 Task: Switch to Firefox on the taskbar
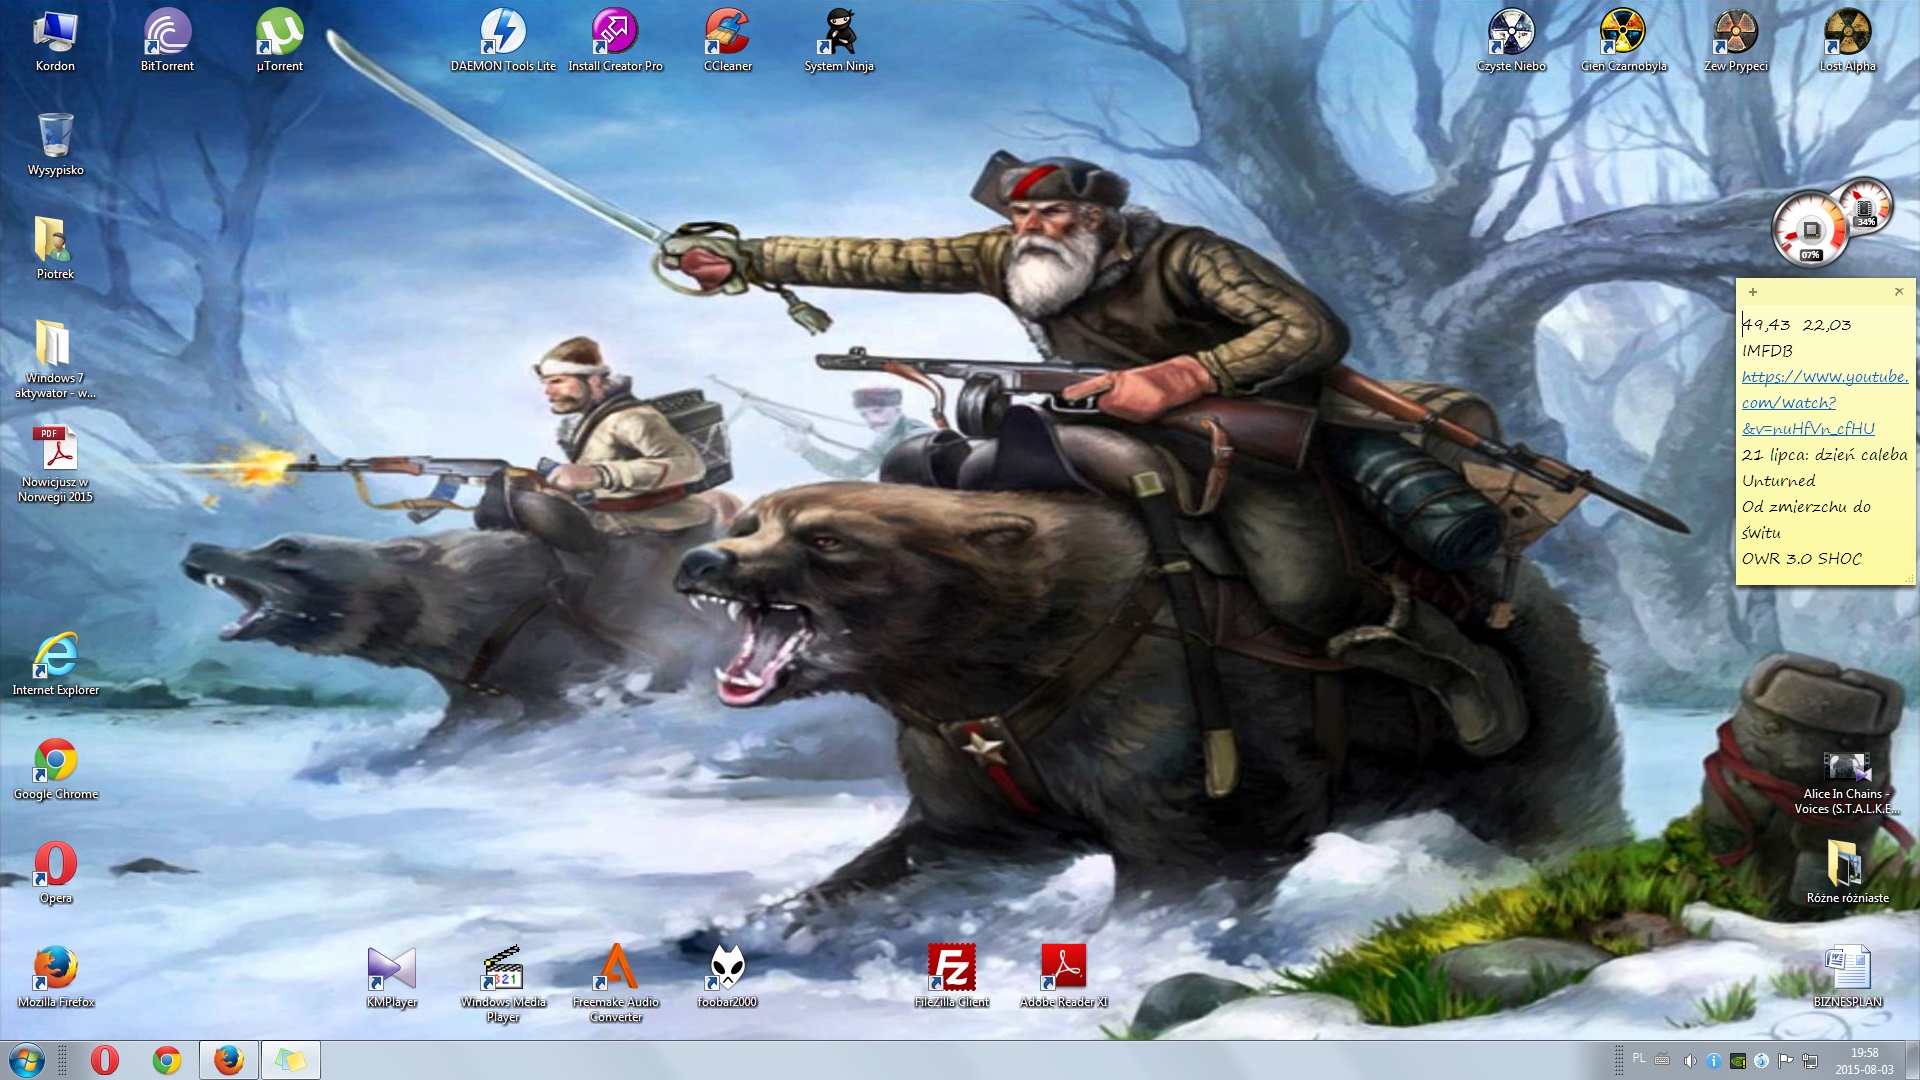coord(229,1060)
